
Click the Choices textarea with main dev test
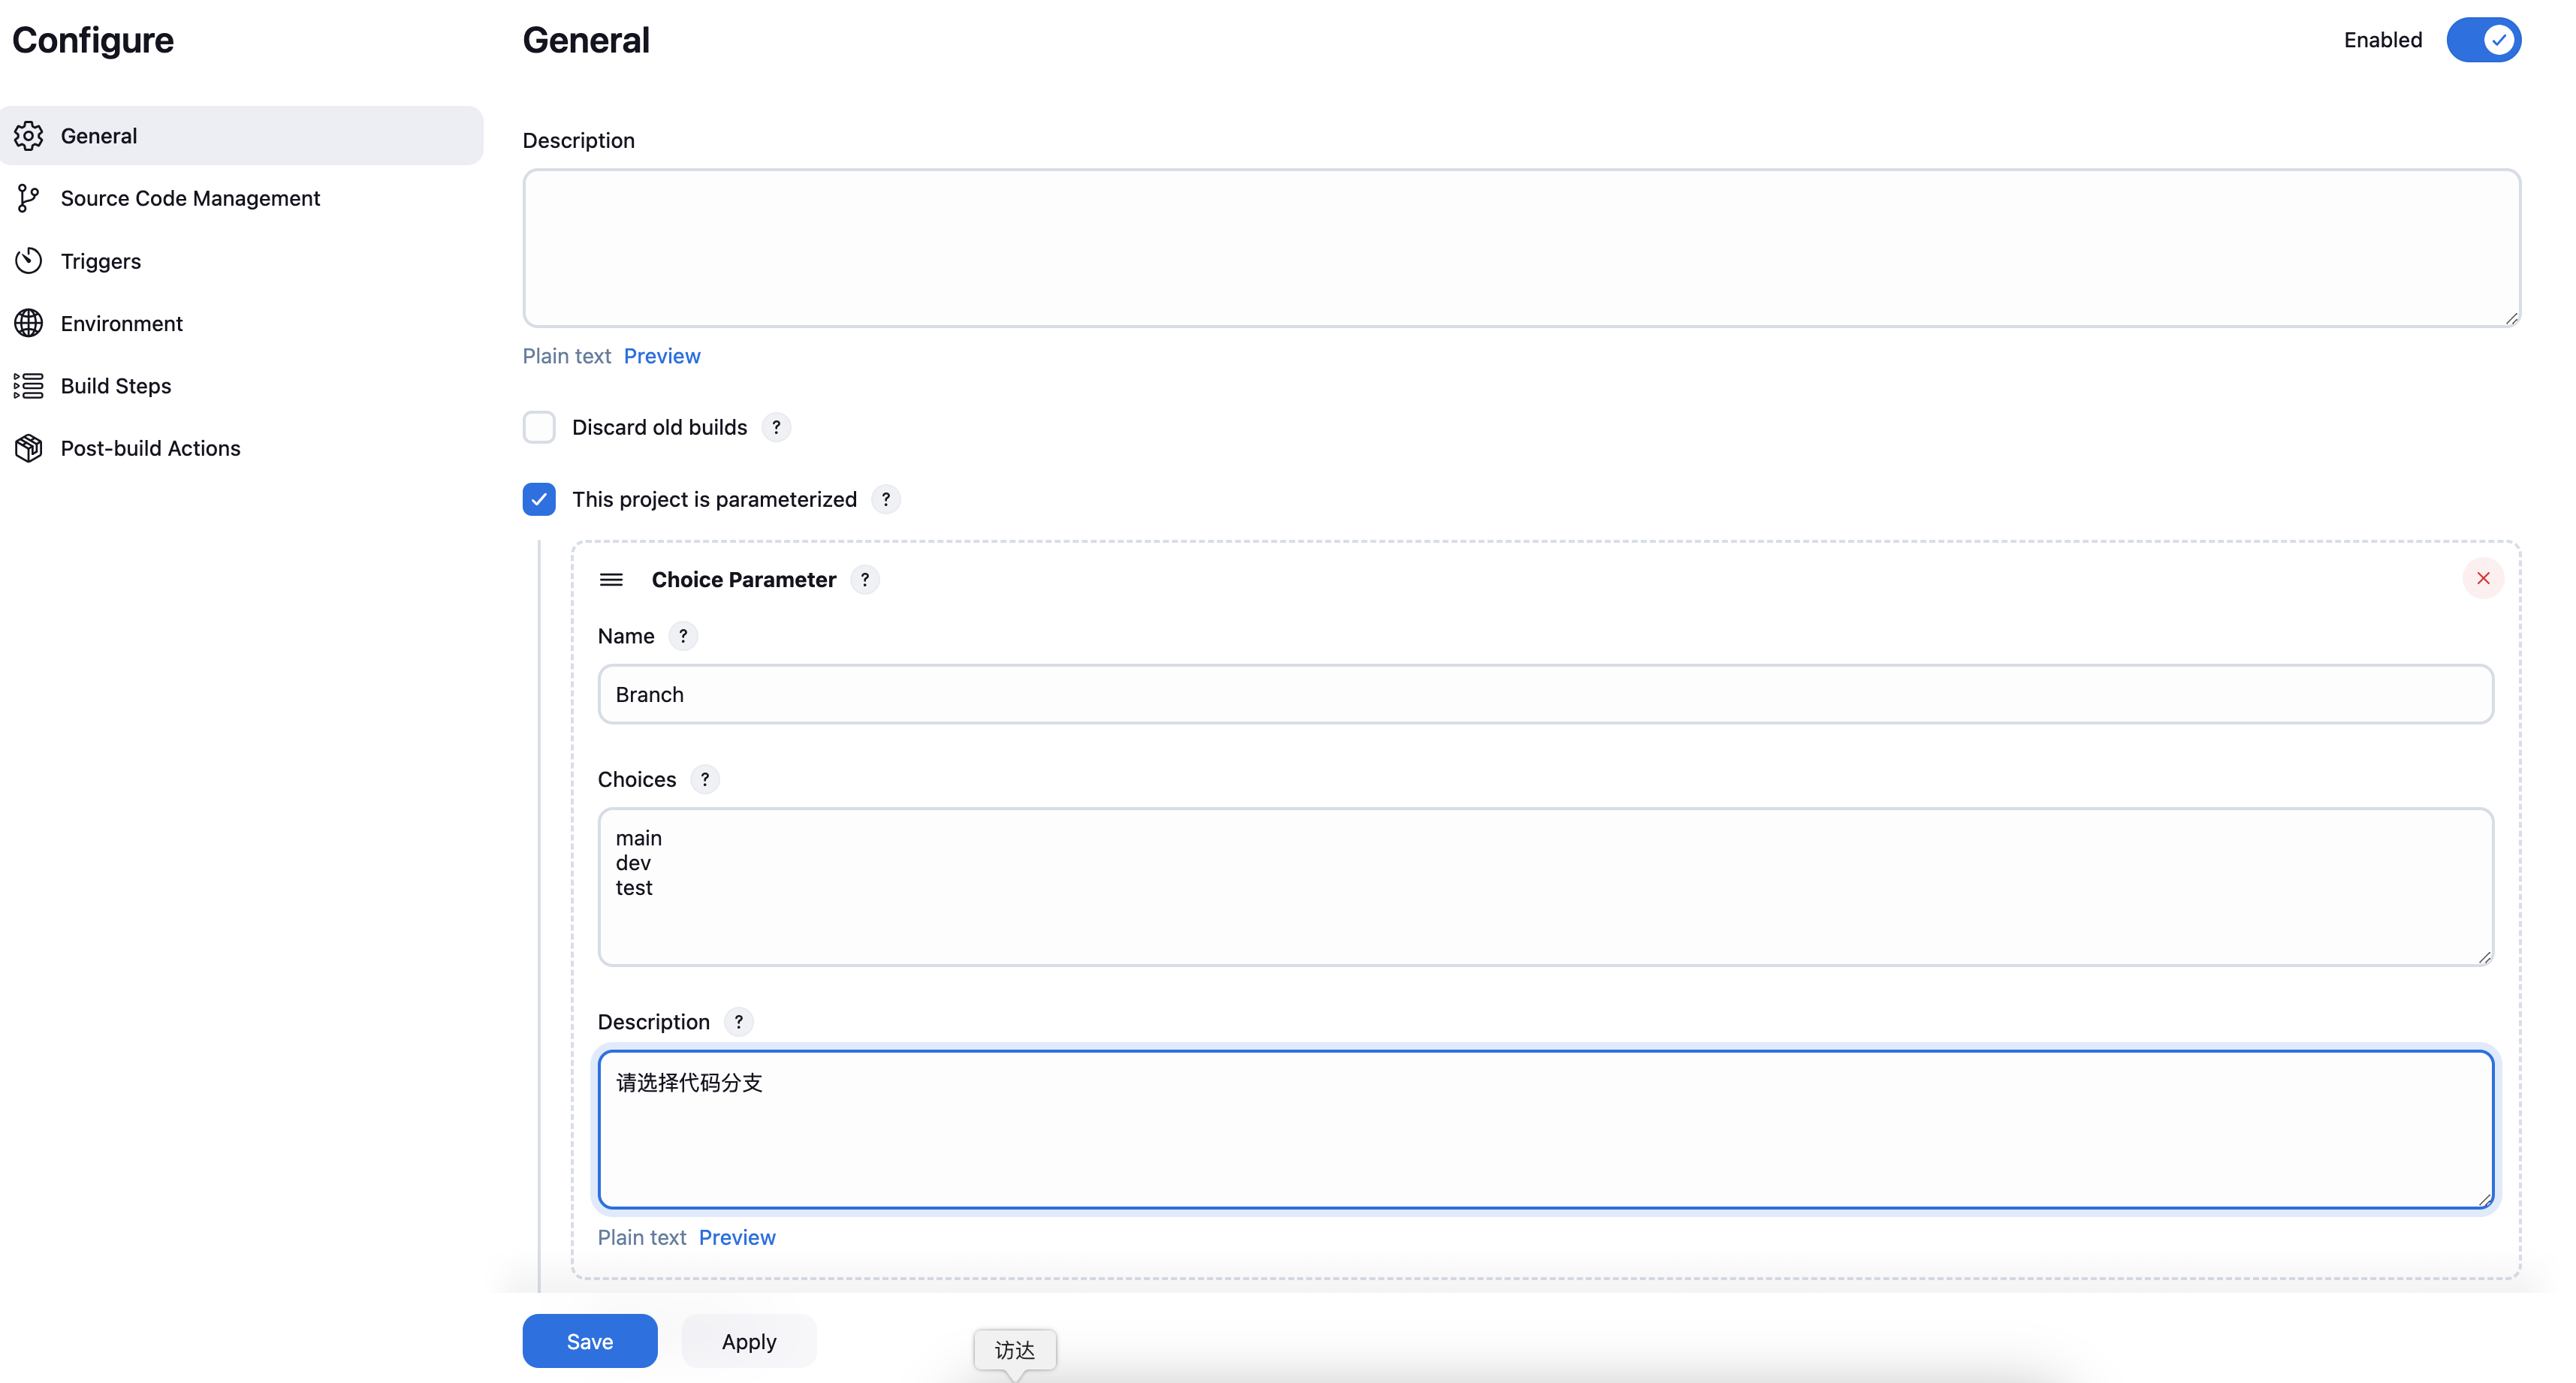pyautogui.click(x=1545, y=887)
